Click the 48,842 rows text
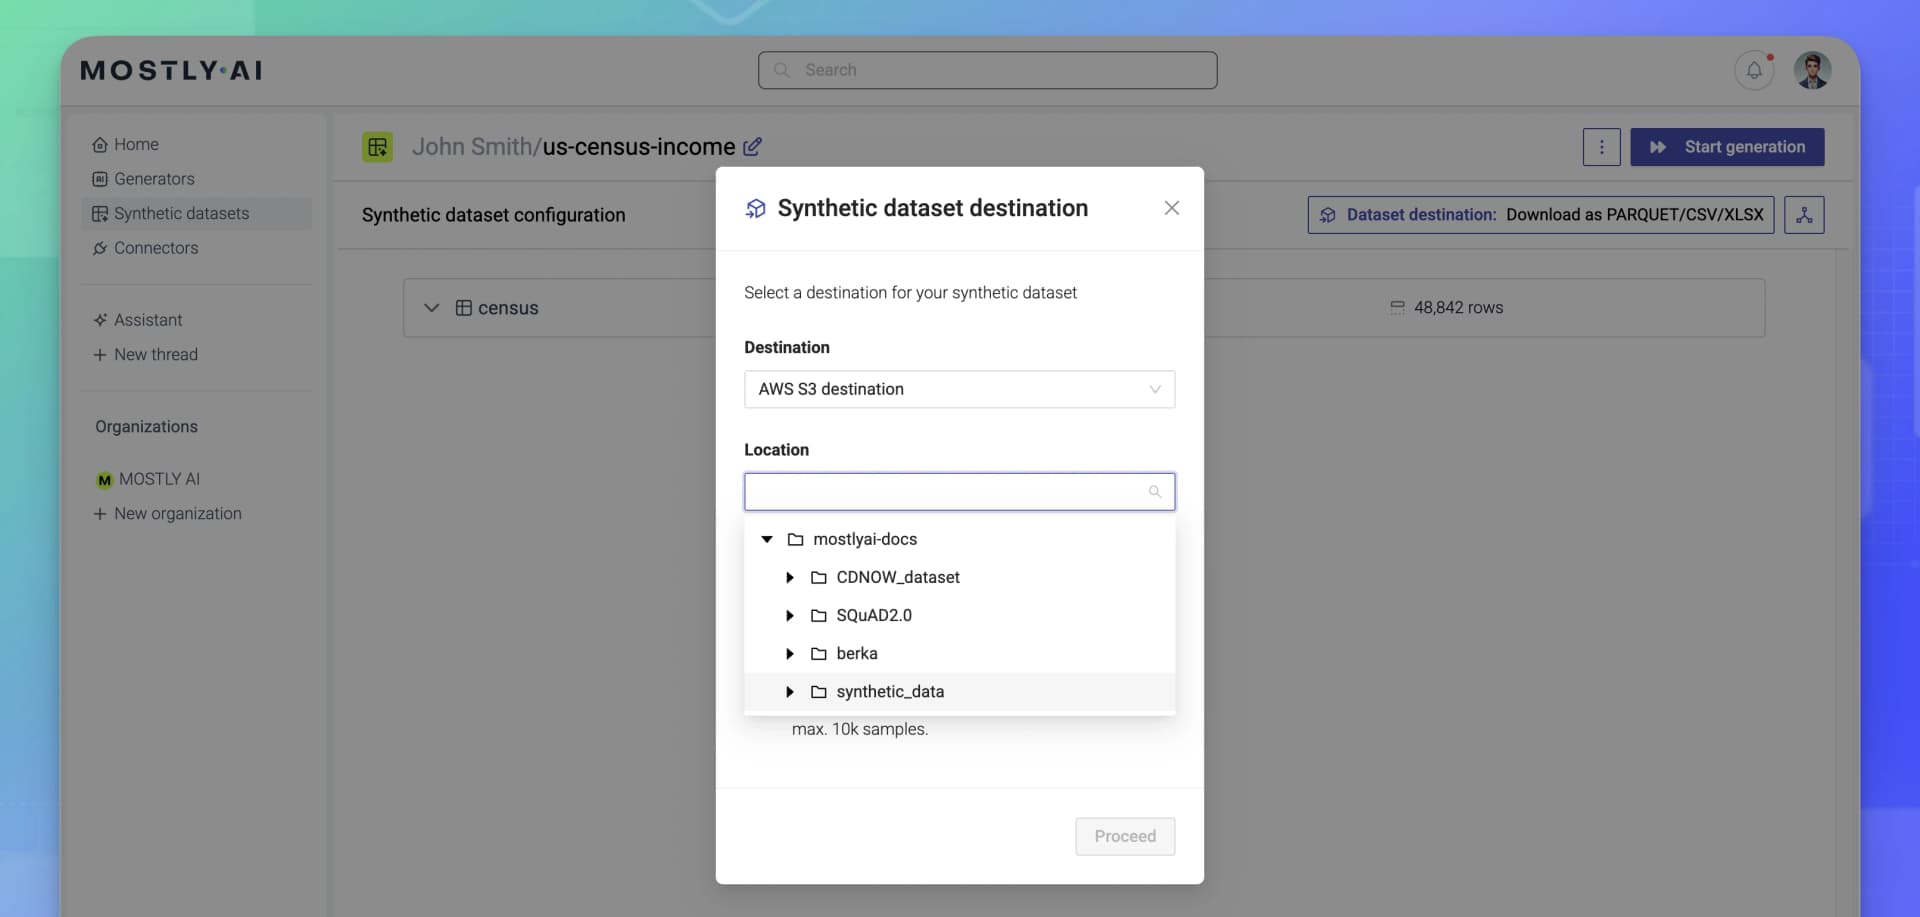This screenshot has height=917, width=1920. tap(1458, 308)
